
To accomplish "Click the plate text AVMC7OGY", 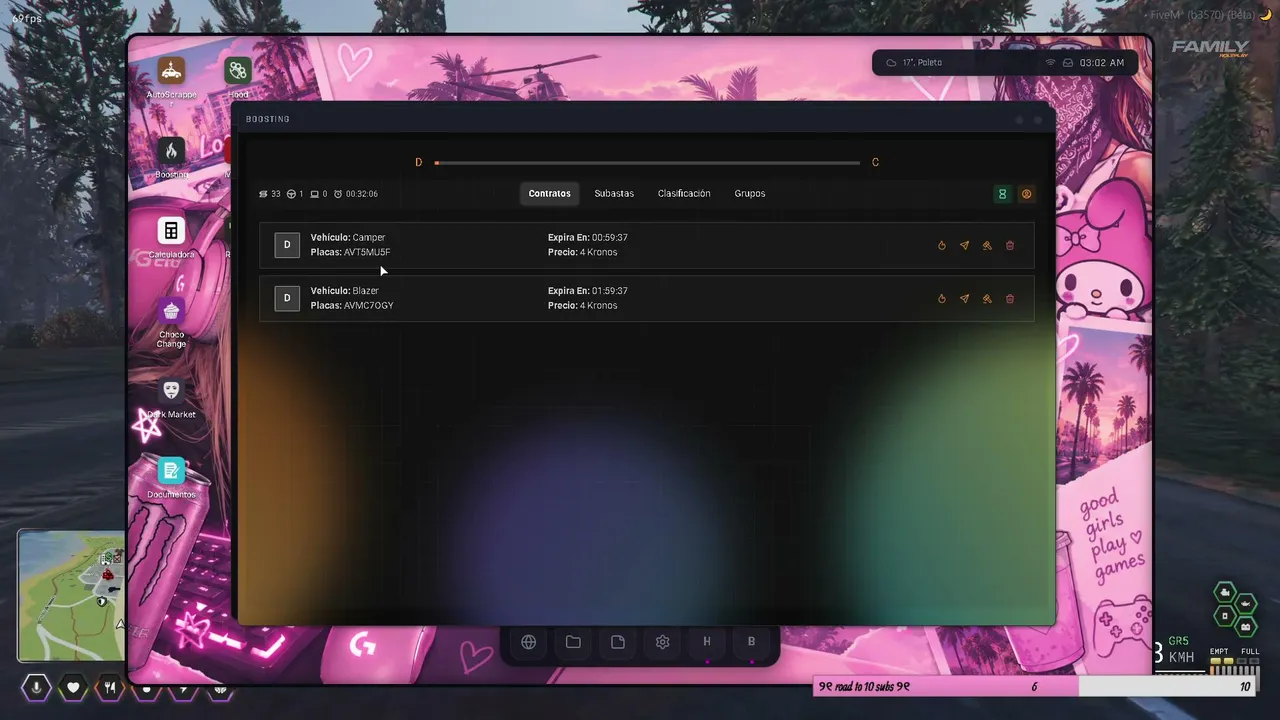I will 369,305.
